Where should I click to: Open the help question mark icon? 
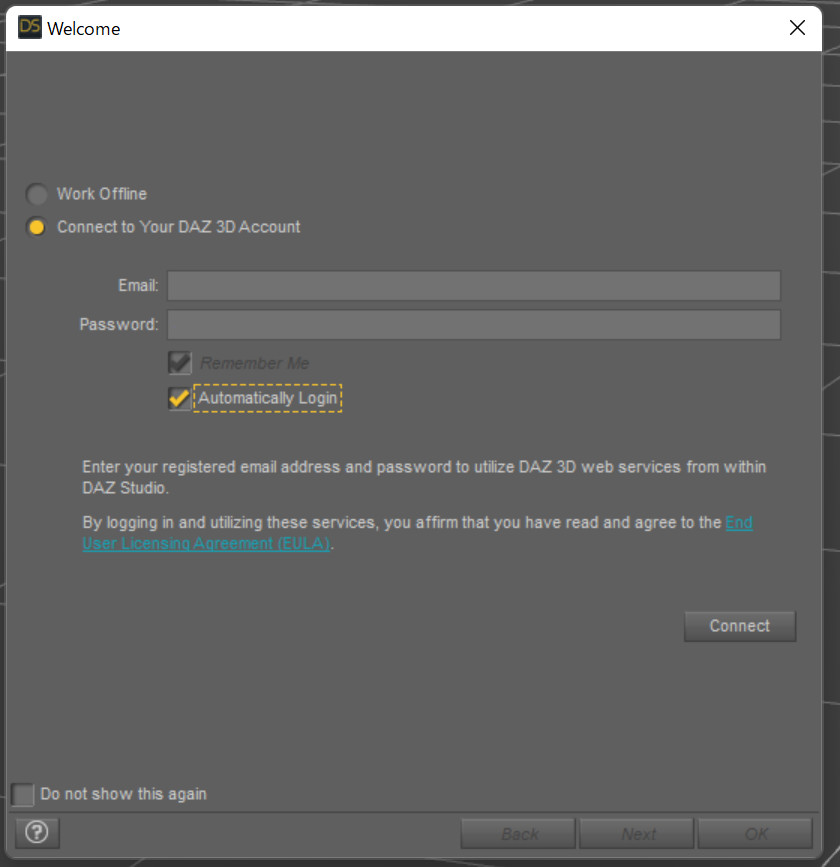pos(37,832)
